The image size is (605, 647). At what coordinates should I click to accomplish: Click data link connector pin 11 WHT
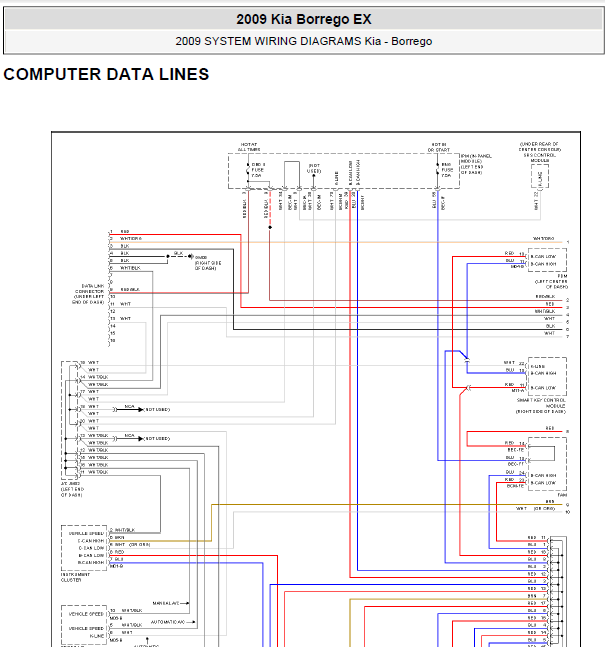coord(125,304)
